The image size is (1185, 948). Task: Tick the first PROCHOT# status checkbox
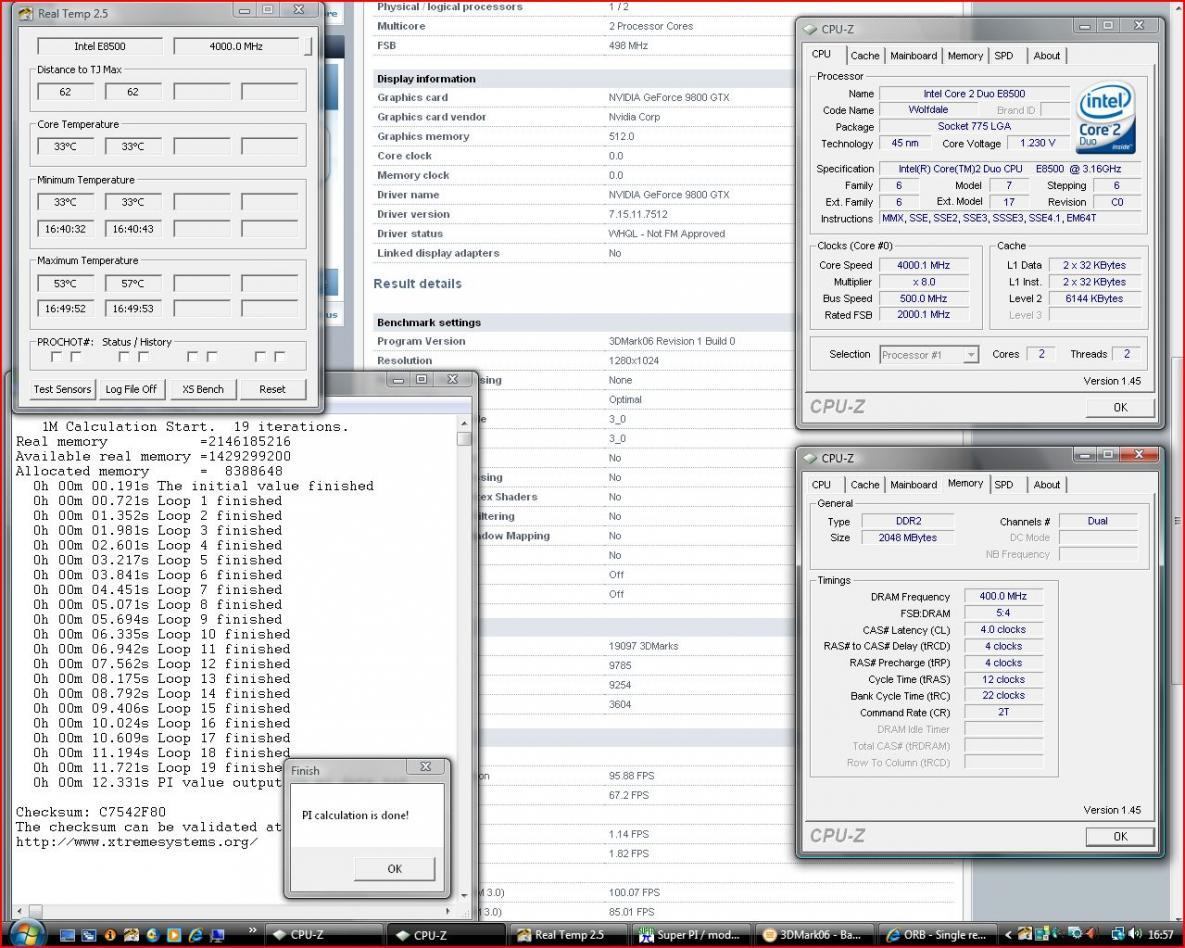(56, 357)
